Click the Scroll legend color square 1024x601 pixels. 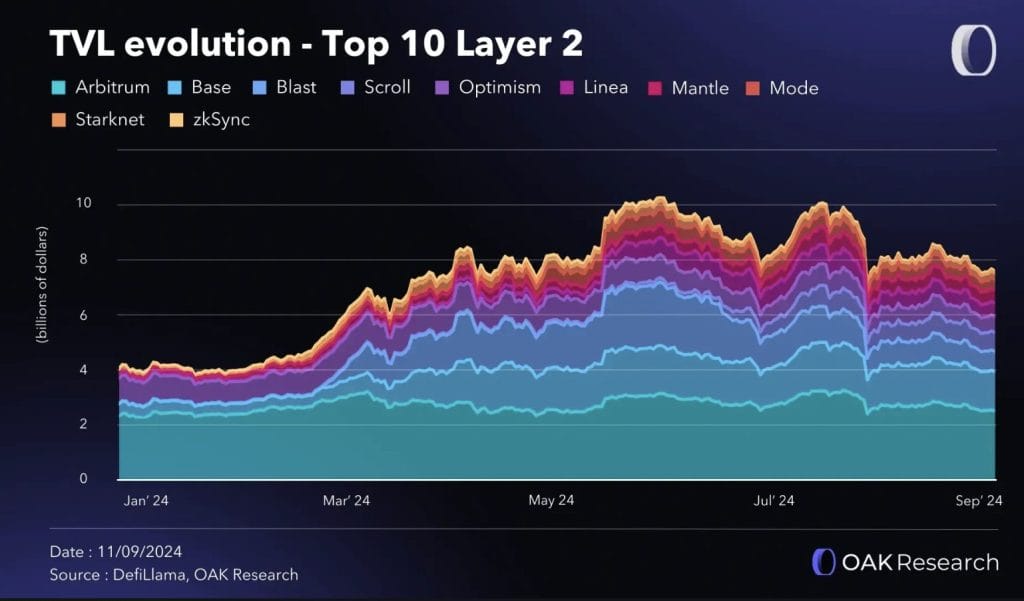coord(347,88)
